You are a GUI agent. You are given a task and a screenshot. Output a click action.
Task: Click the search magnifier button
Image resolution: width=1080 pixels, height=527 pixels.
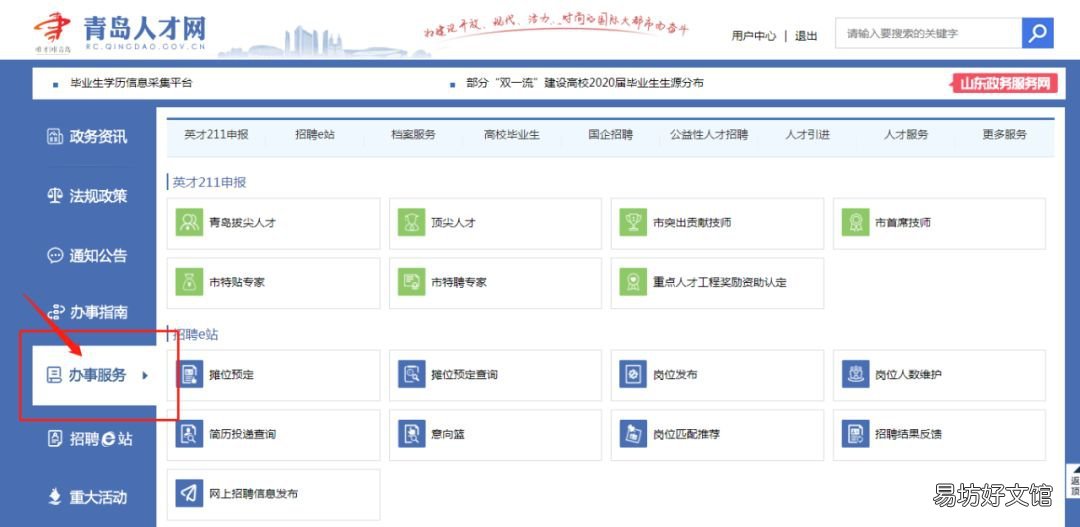(1037, 32)
